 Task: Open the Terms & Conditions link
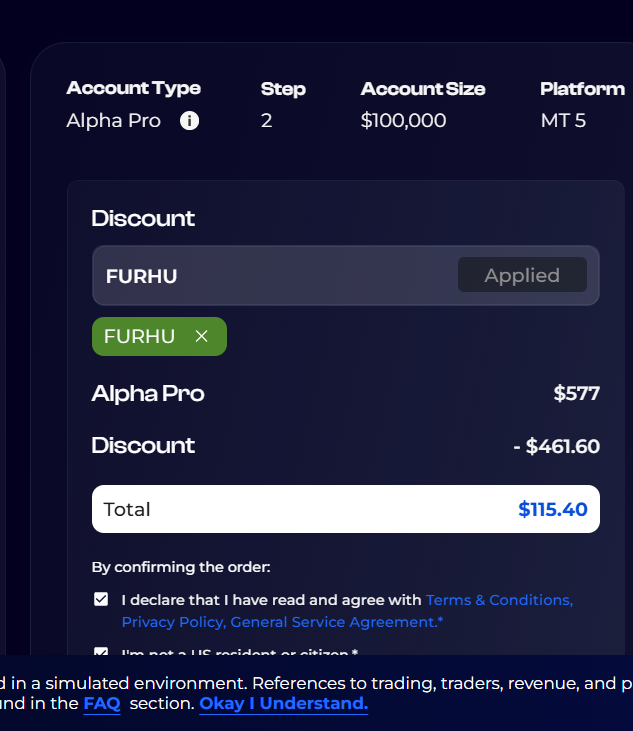498,600
